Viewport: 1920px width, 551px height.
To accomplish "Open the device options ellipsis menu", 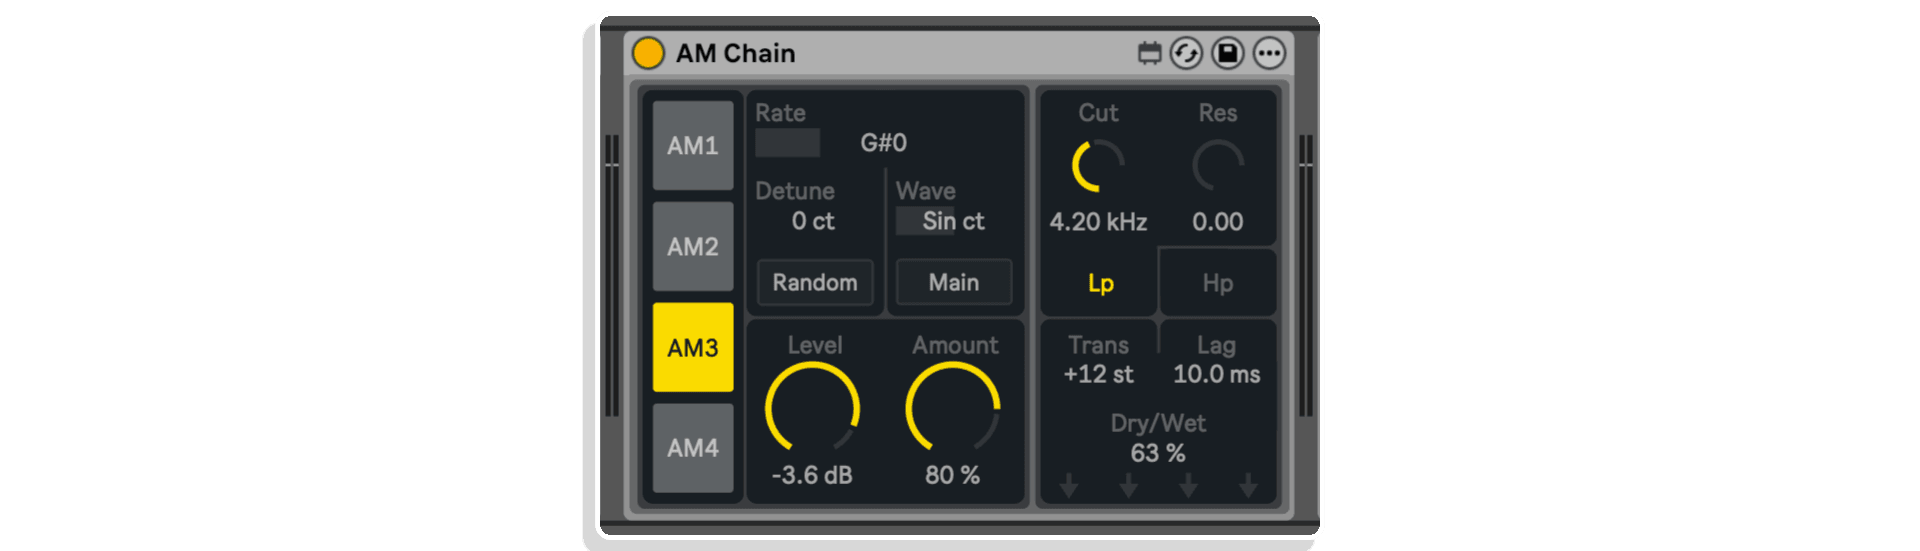I will (1270, 53).
